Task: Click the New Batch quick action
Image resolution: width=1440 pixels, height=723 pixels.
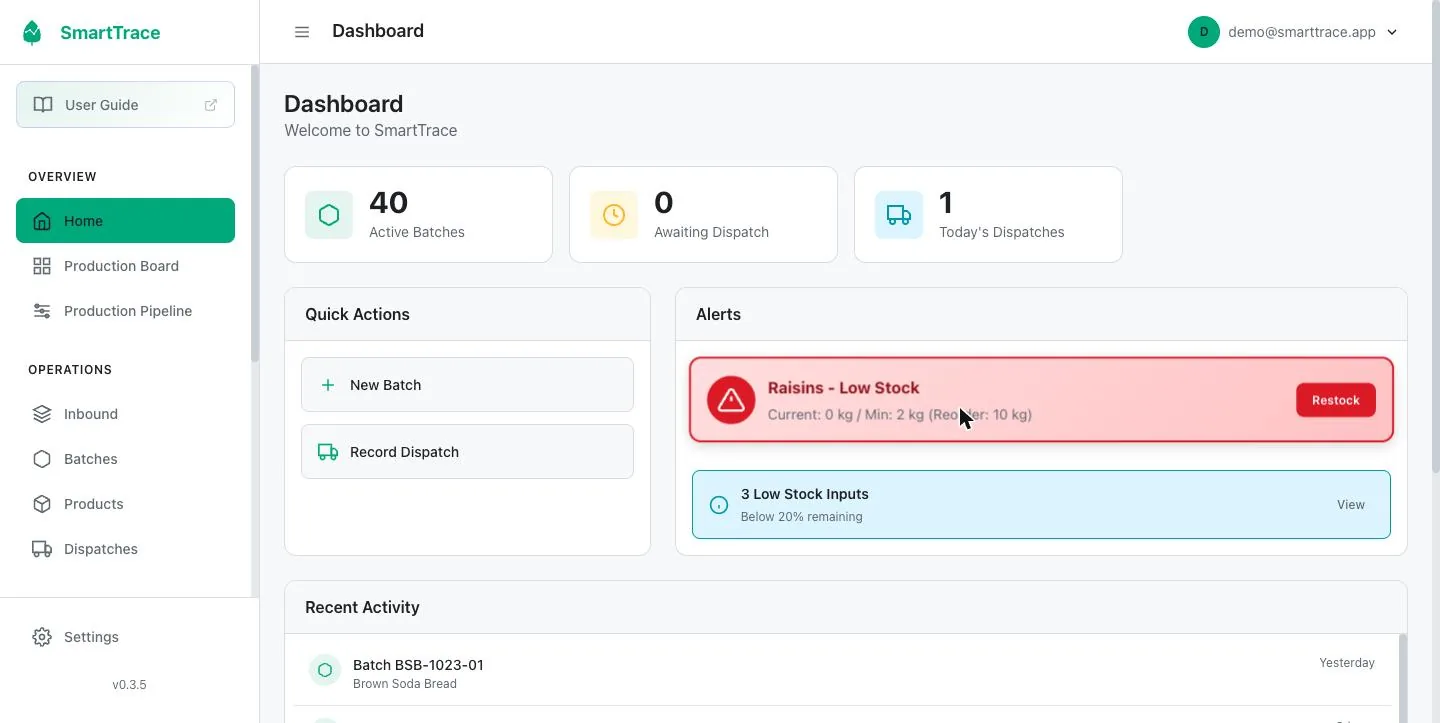Action: [x=467, y=385]
